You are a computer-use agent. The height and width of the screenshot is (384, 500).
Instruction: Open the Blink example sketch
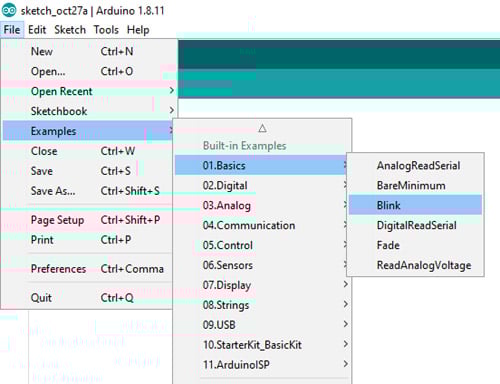415,205
